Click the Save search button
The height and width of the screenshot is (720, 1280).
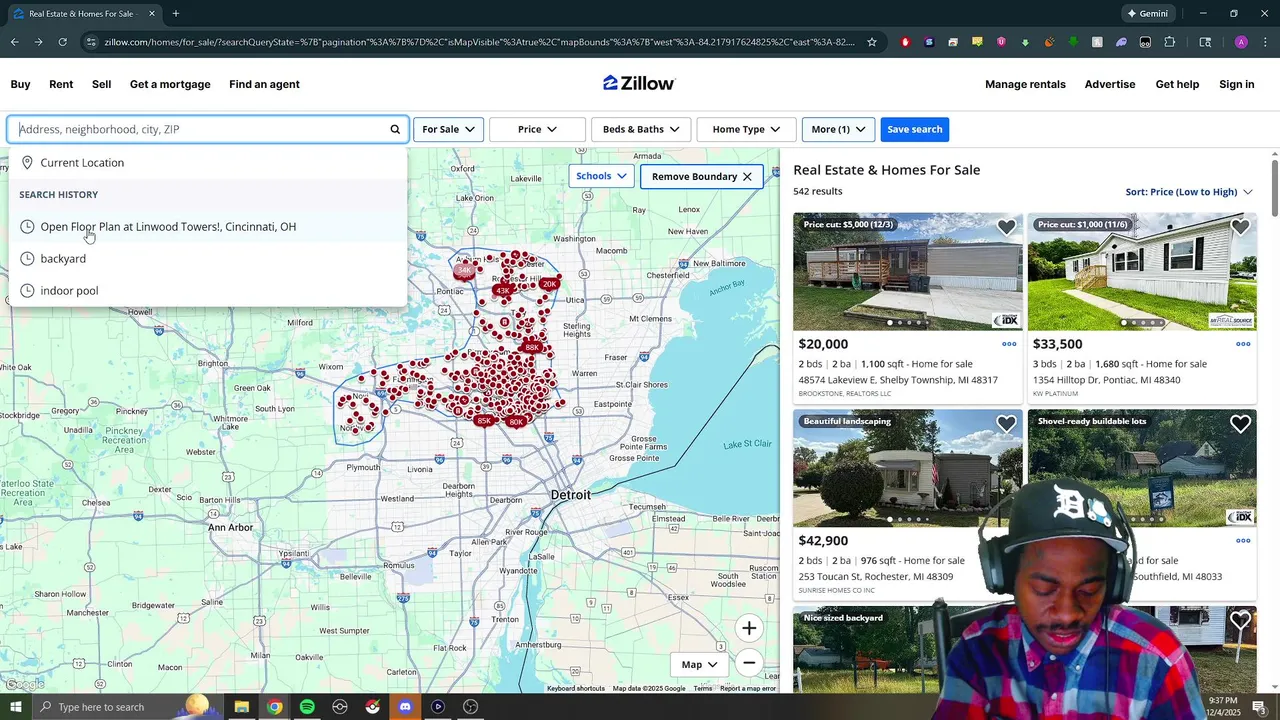914,129
